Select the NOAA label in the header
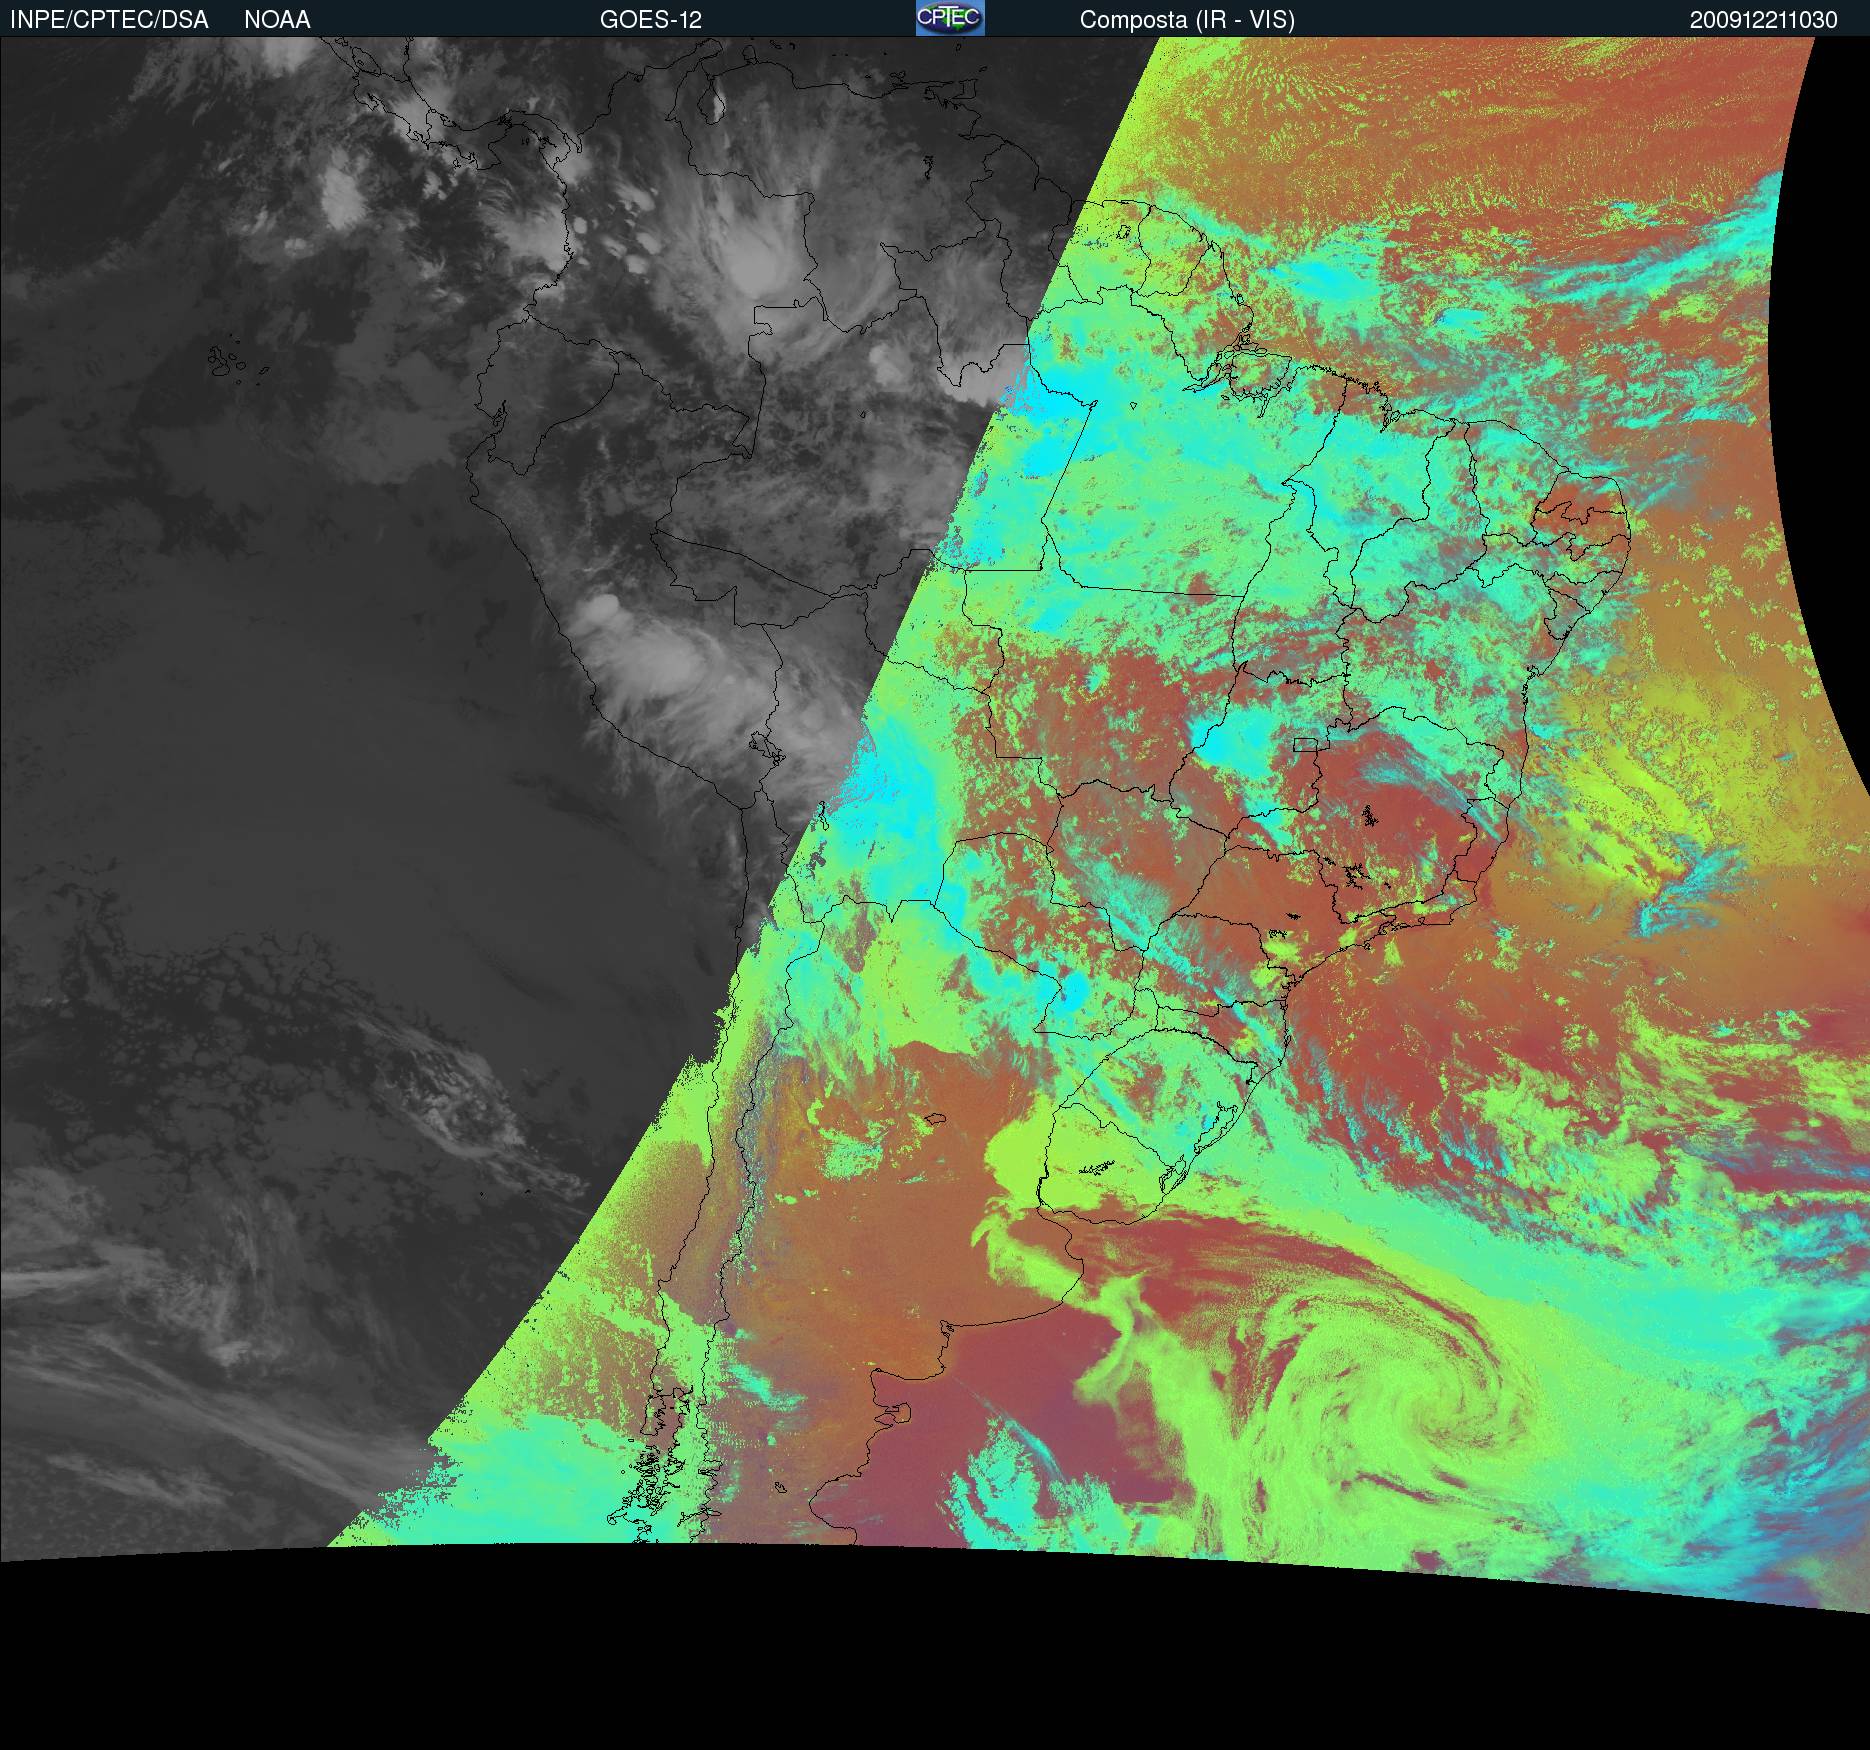 point(277,20)
